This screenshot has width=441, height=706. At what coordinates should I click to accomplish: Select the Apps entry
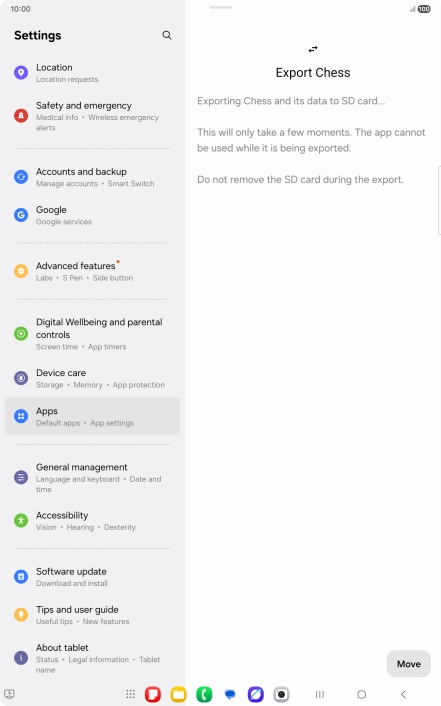[92, 416]
